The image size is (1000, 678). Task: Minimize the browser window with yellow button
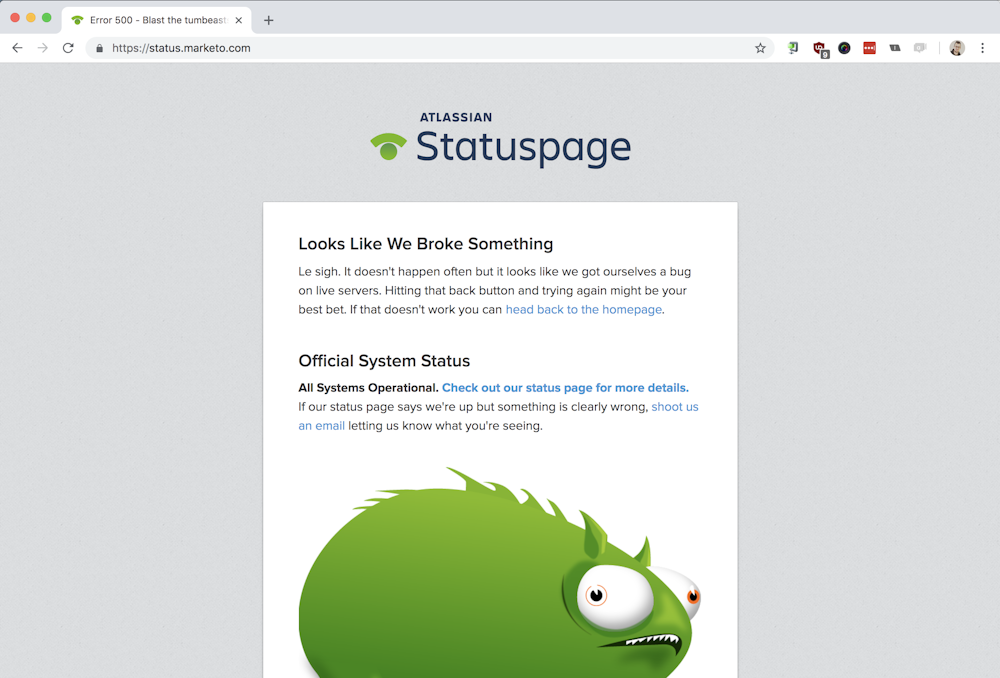point(31,18)
